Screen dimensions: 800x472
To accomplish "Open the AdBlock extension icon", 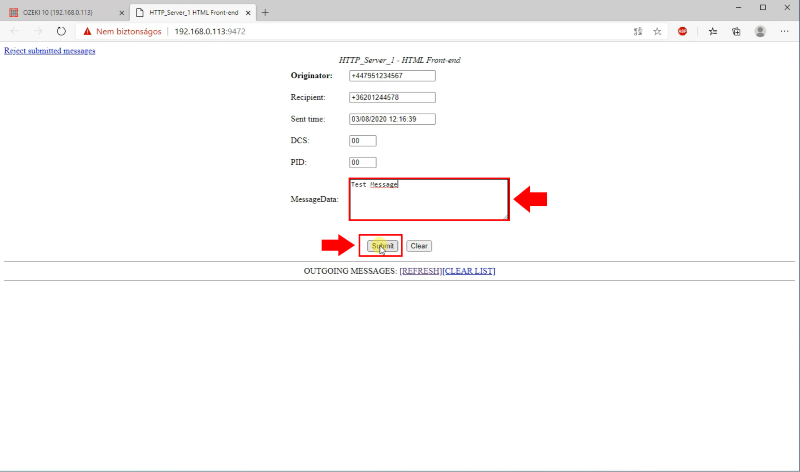I will tap(683, 31).
